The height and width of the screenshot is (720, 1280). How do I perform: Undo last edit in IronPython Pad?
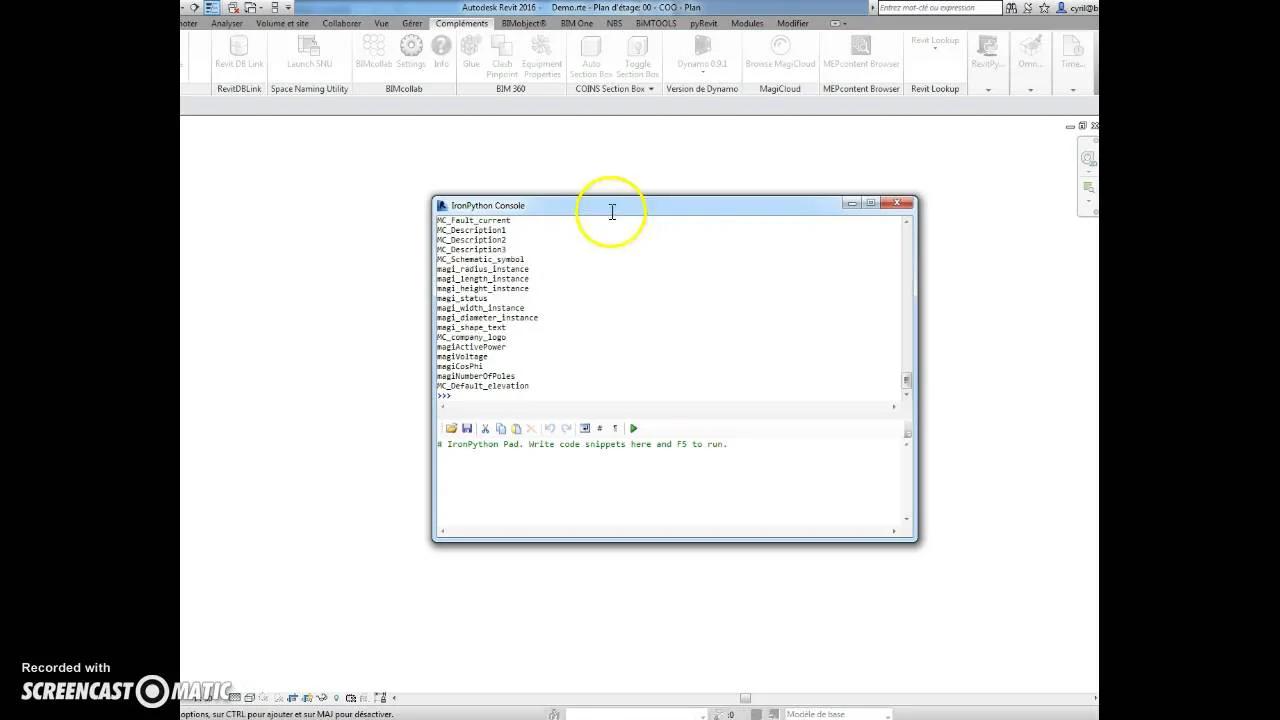coord(549,428)
